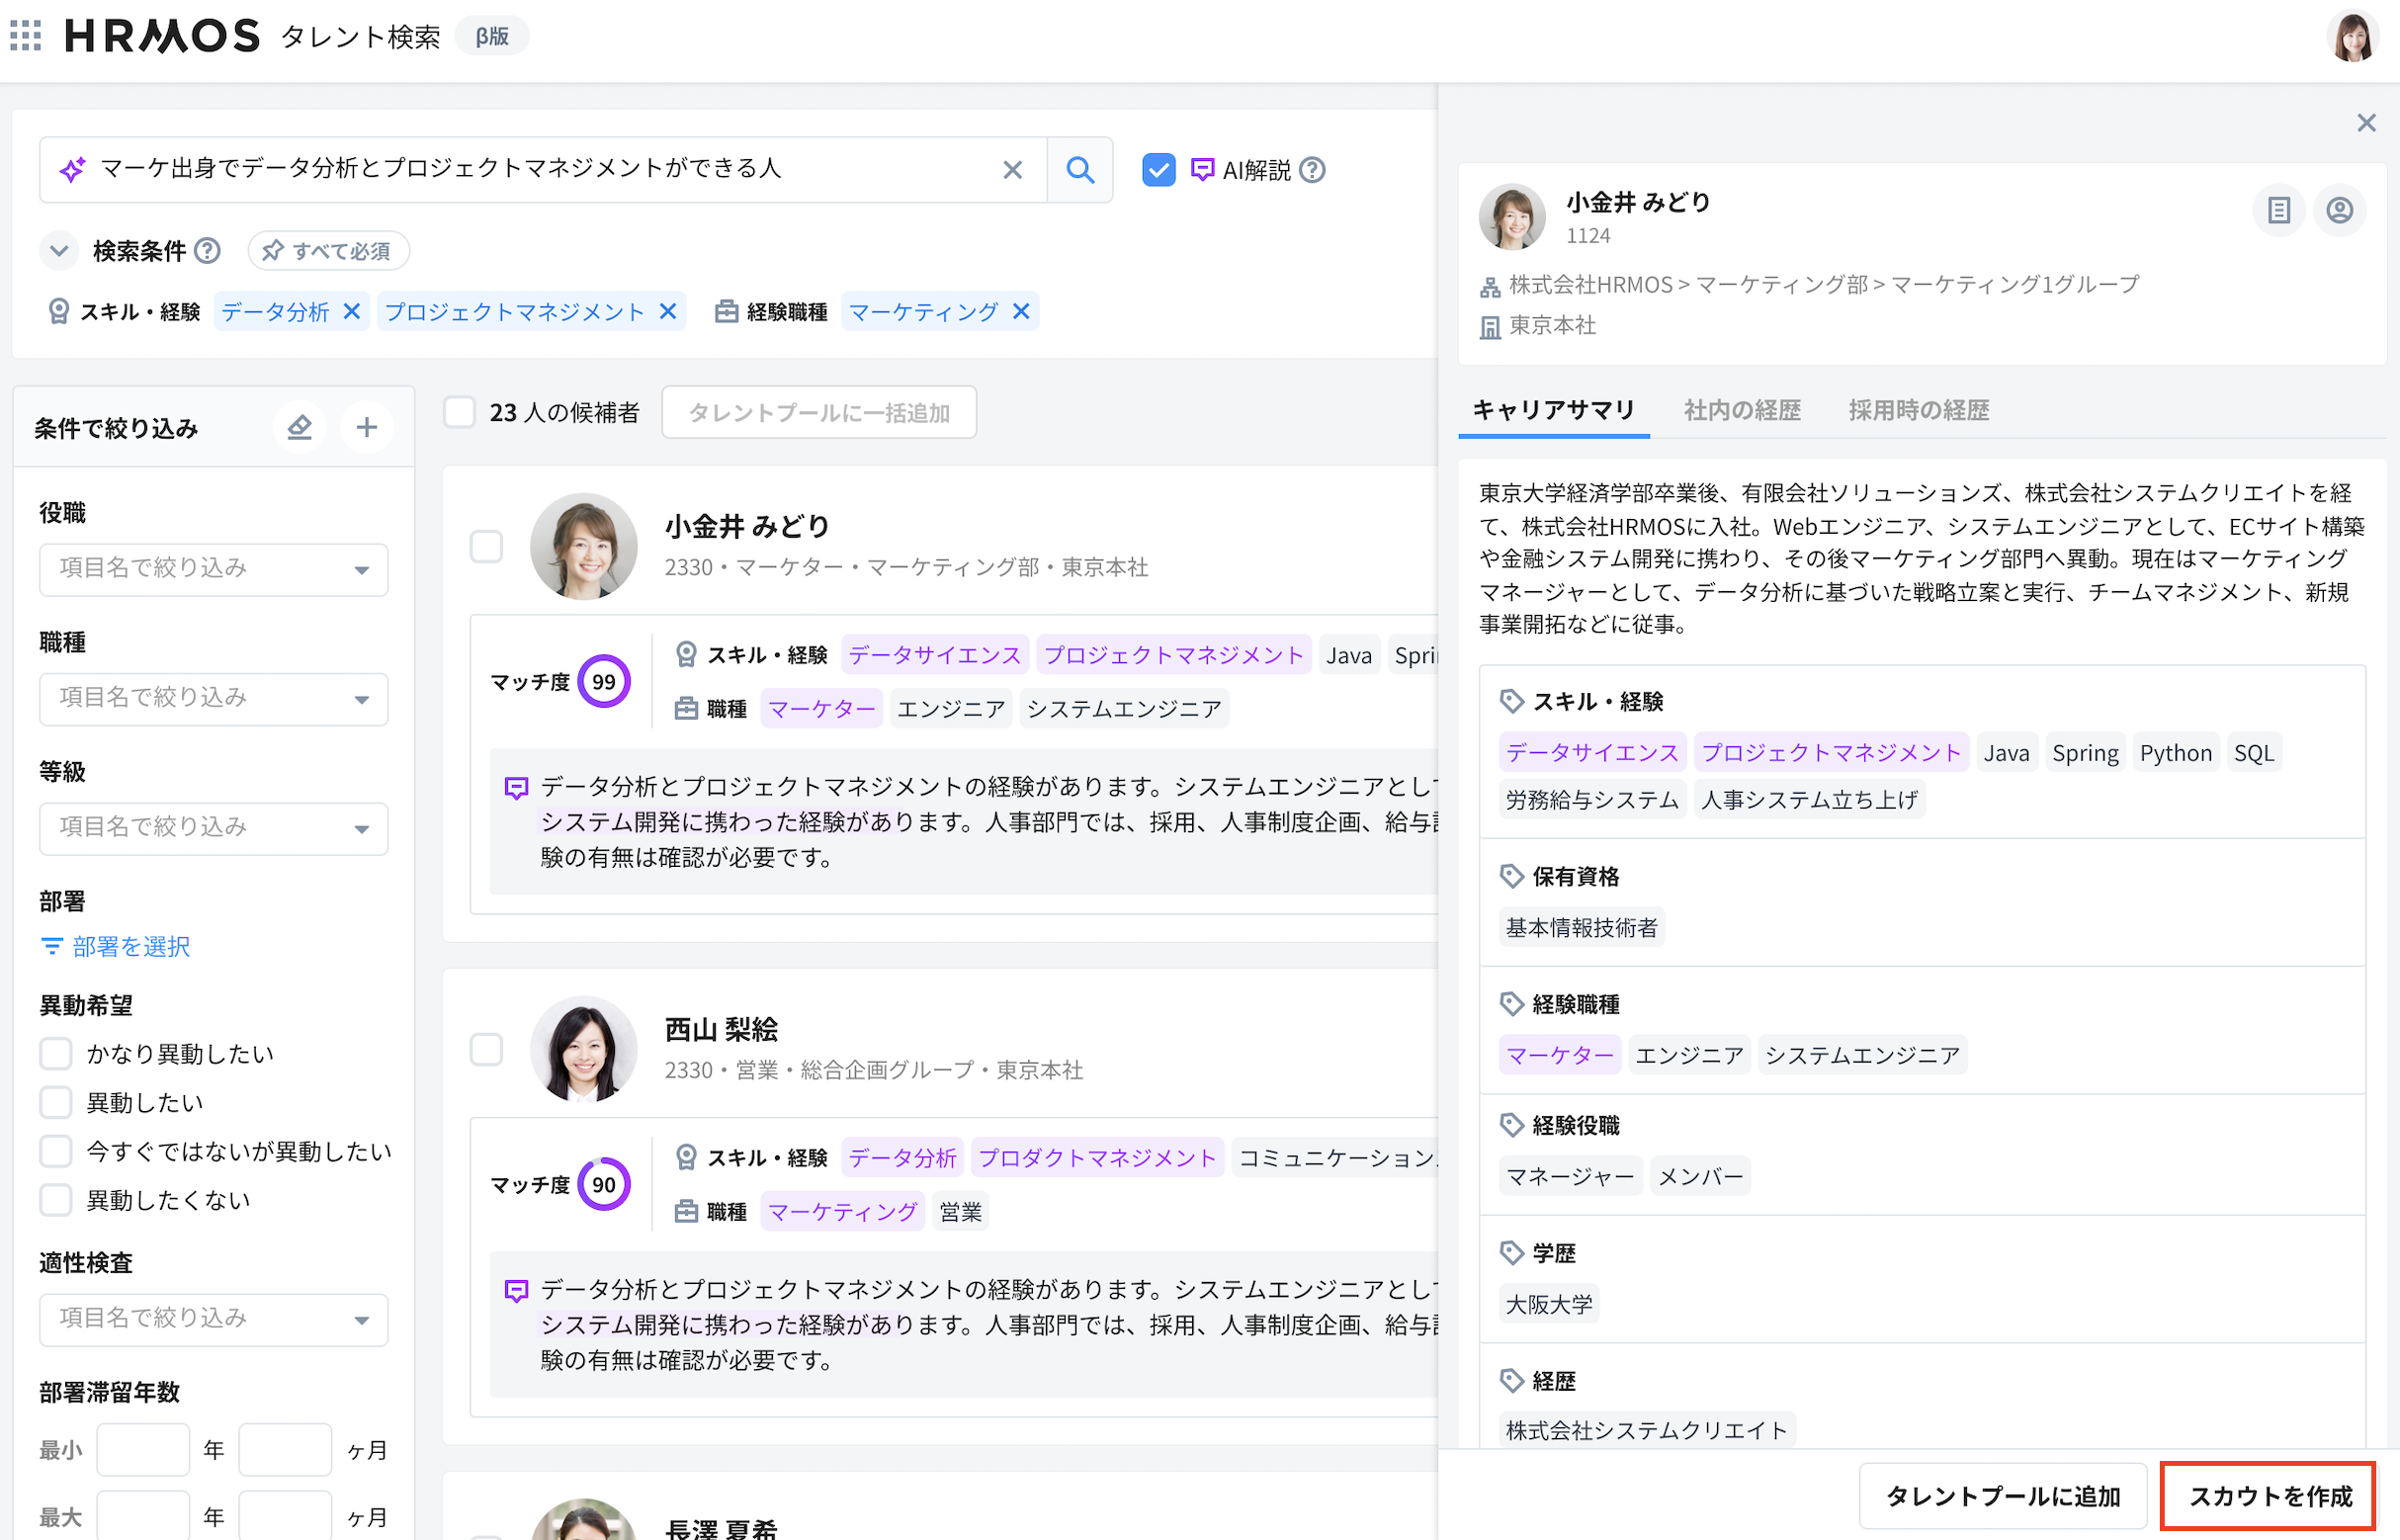Switch to 社内の経歴 tab
The height and width of the screenshot is (1540, 2400).
[1741, 410]
